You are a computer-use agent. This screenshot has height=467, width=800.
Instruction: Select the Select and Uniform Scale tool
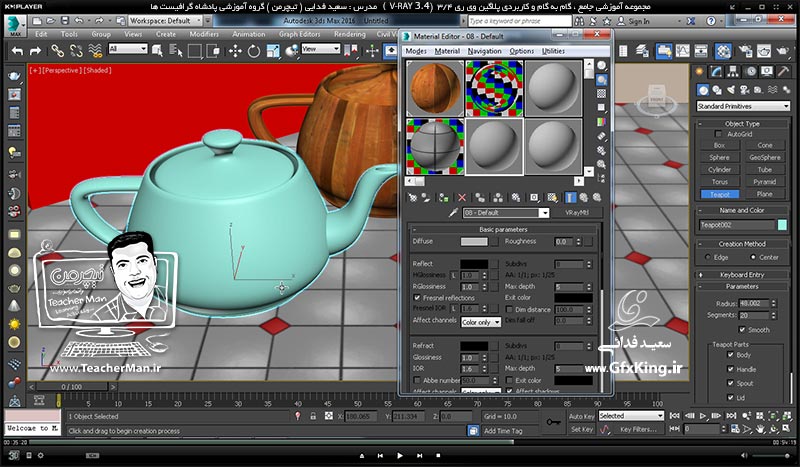273,51
